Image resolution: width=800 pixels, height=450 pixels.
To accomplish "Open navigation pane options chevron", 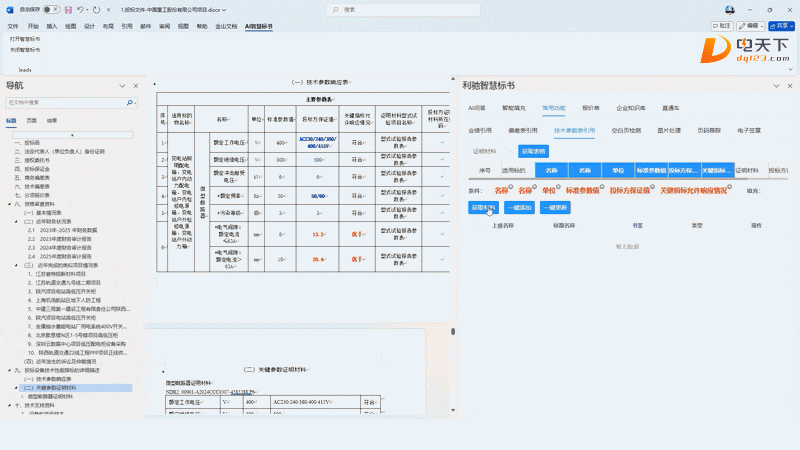I will (122, 86).
